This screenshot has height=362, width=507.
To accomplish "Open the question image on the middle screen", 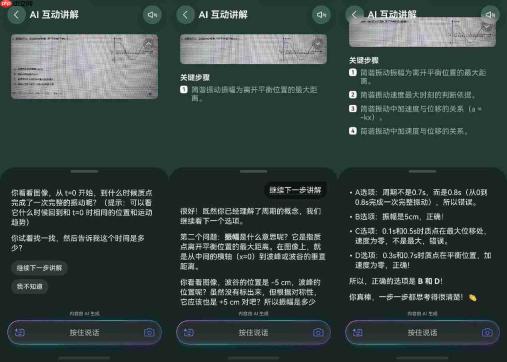I will 253,49.
